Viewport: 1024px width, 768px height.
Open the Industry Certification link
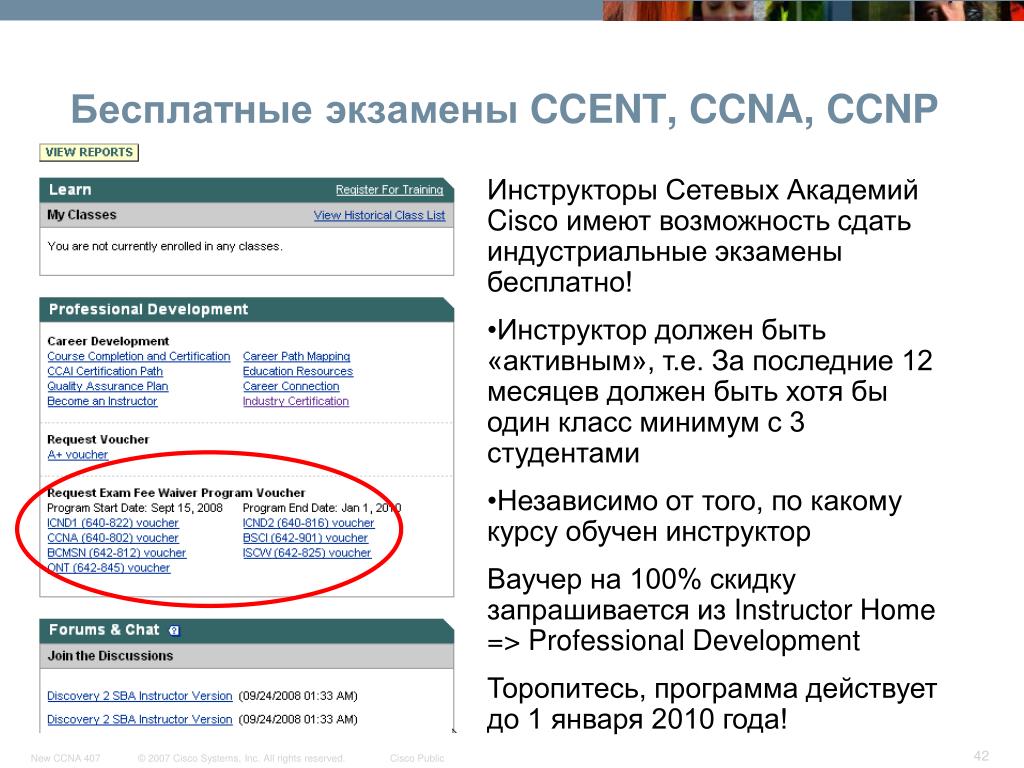[296, 402]
